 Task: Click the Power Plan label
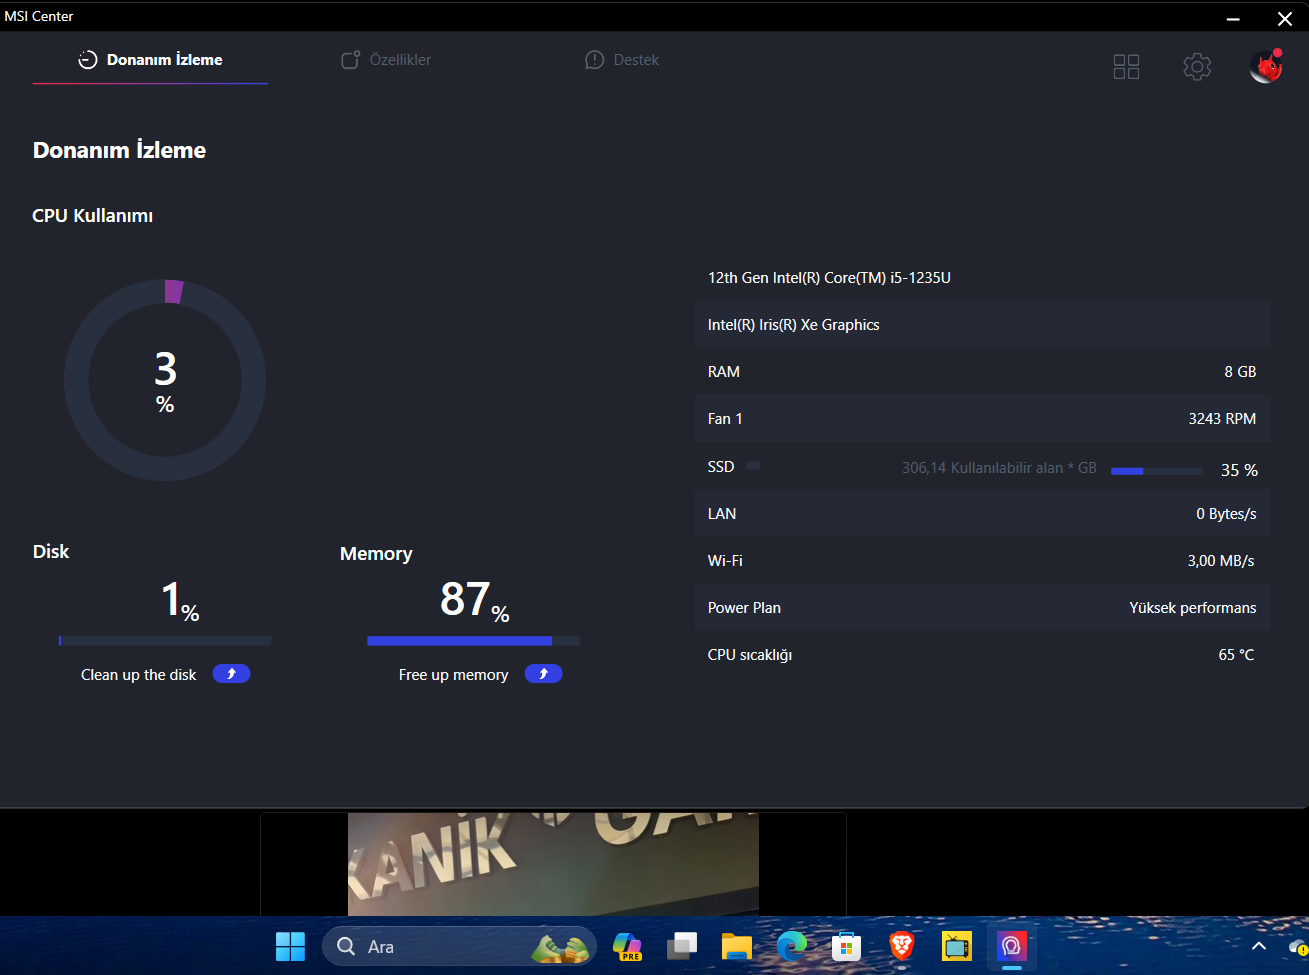pos(744,608)
